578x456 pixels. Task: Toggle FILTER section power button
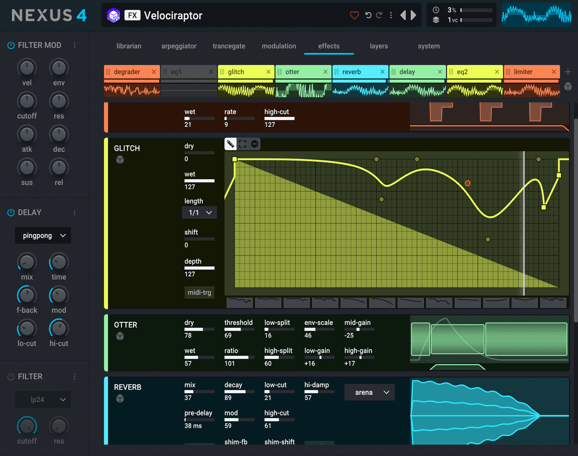[11, 376]
